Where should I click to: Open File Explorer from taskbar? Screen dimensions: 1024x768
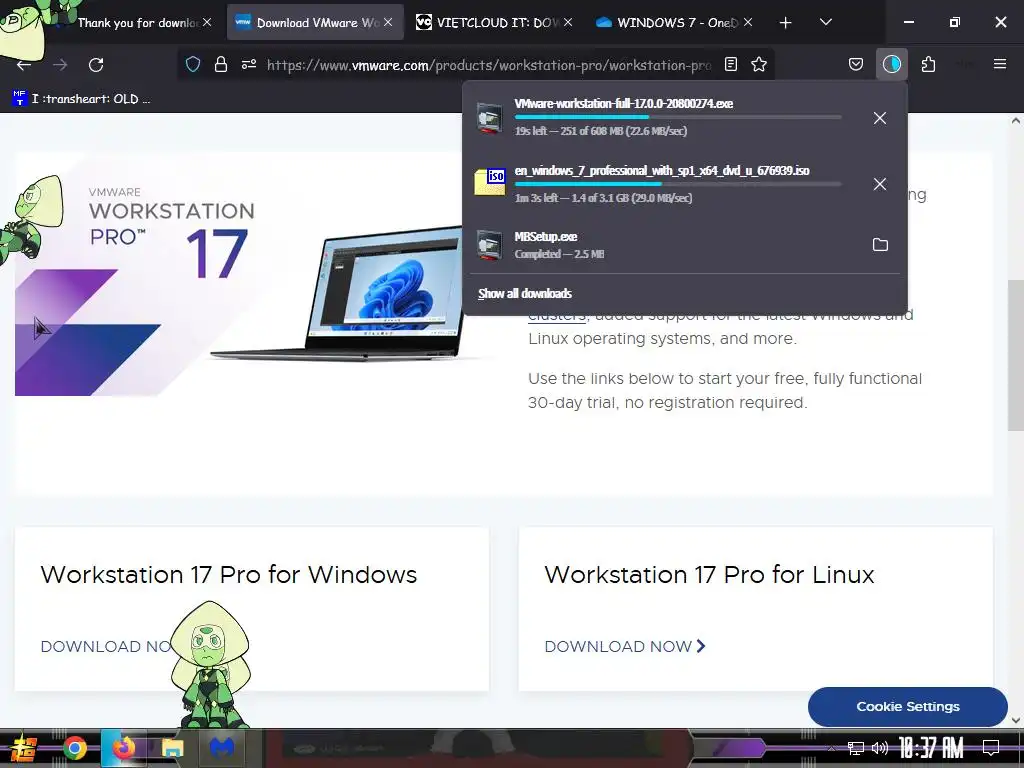click(173, 748)
